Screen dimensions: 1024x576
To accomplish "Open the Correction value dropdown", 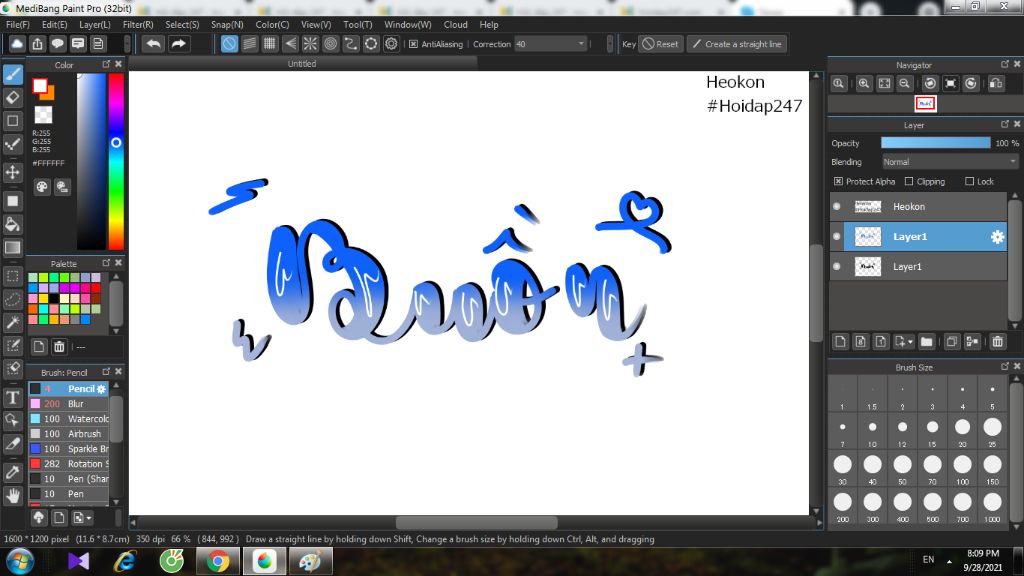I will tap(551, 44).
